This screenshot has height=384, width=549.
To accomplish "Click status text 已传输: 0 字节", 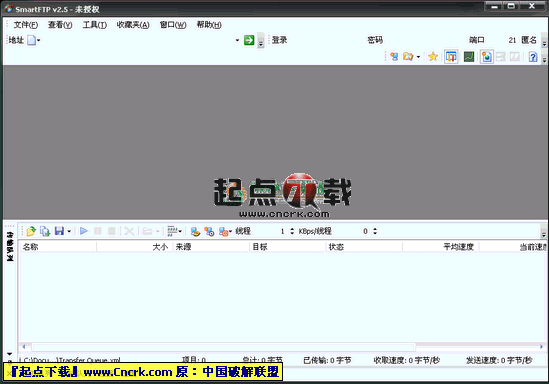I will coord(327,360).
